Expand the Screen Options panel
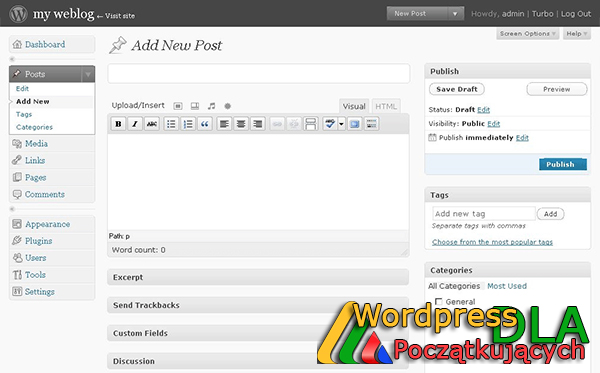Viewport: 600px width, 373px height. click(527, 34)
